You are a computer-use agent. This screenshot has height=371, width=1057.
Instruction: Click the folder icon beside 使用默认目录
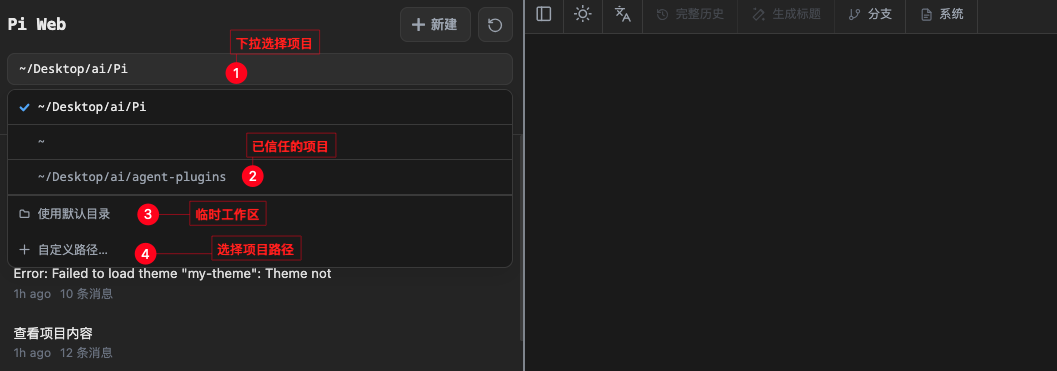click(x=24, y=214)
